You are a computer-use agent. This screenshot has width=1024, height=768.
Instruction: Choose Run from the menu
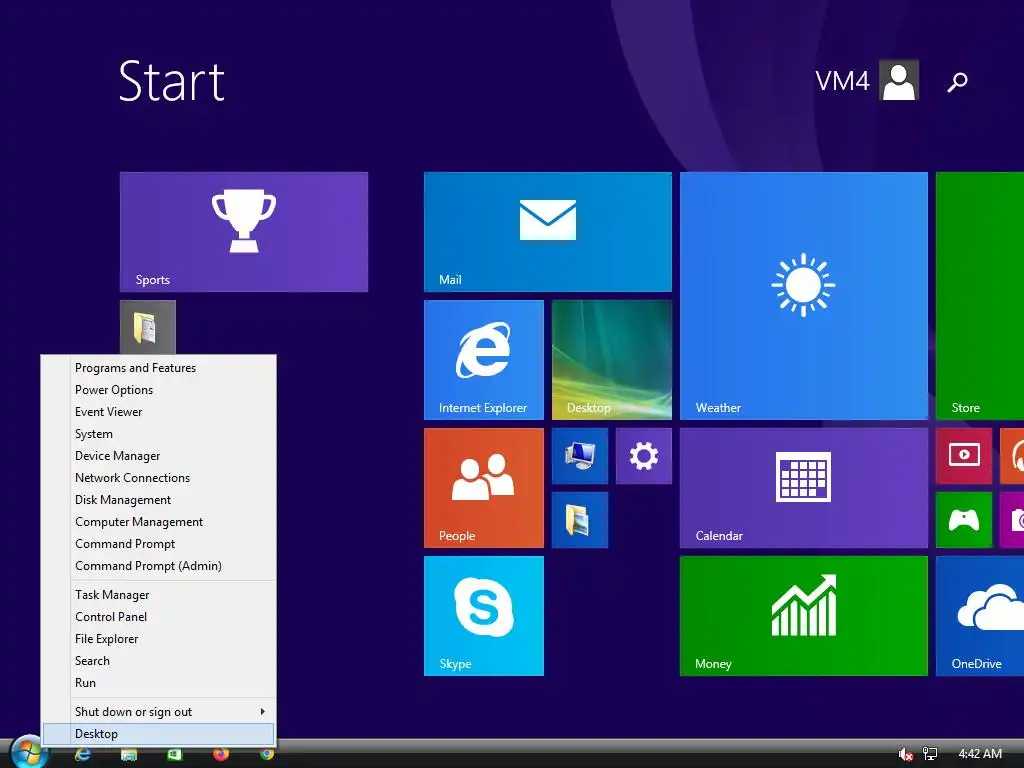[159, 682]
